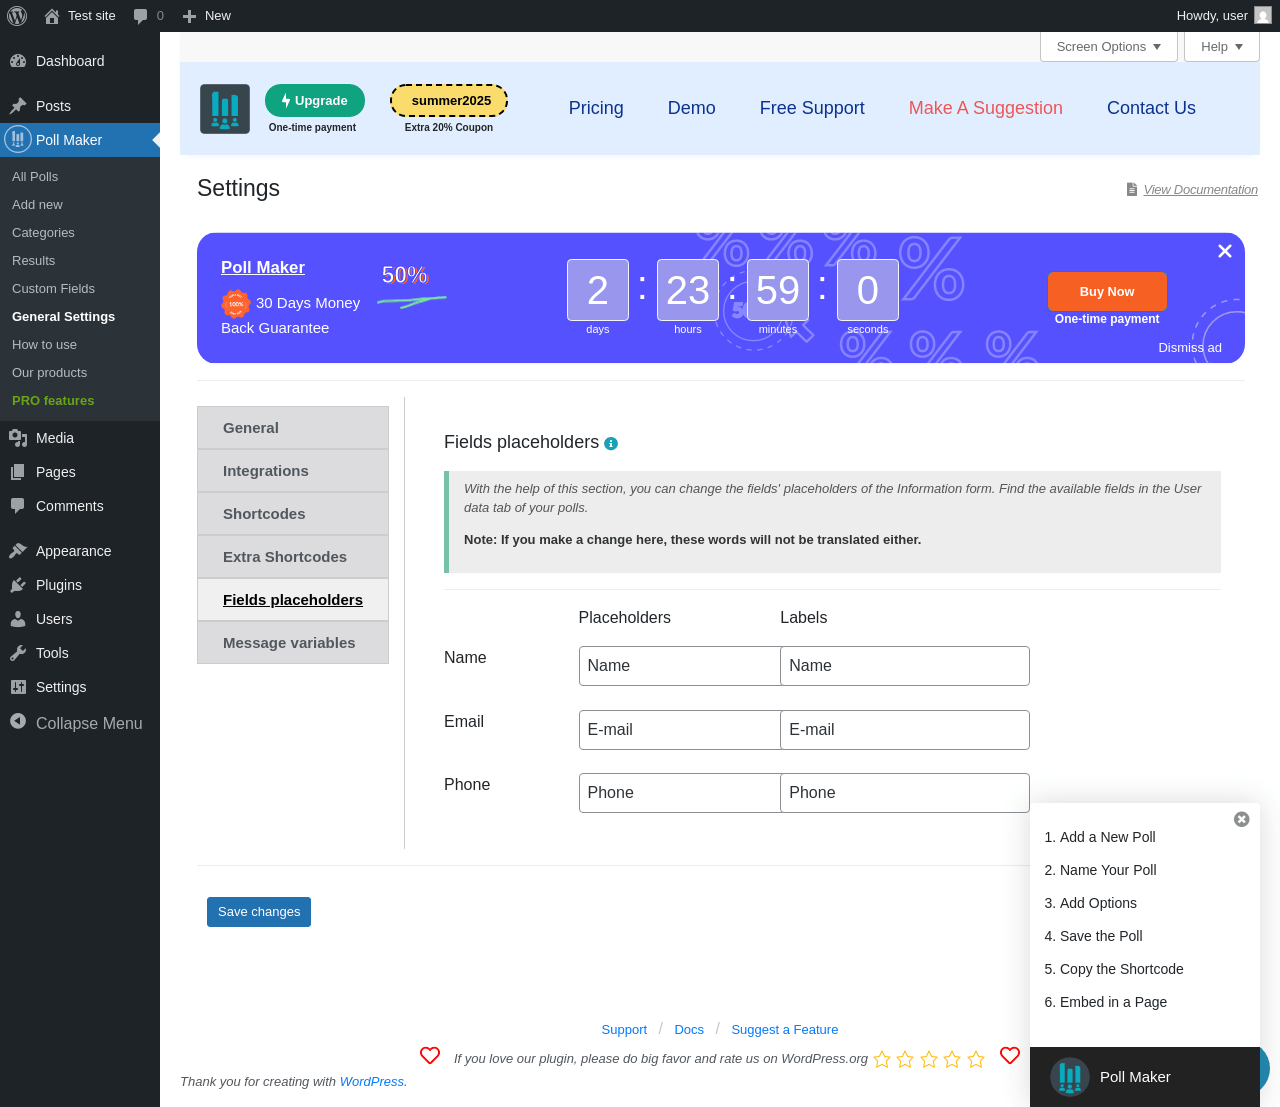Click the Poll Maker logo in header banner
The width and height of the screenshot is (1280, 1107).
click(x=225, y=109)
